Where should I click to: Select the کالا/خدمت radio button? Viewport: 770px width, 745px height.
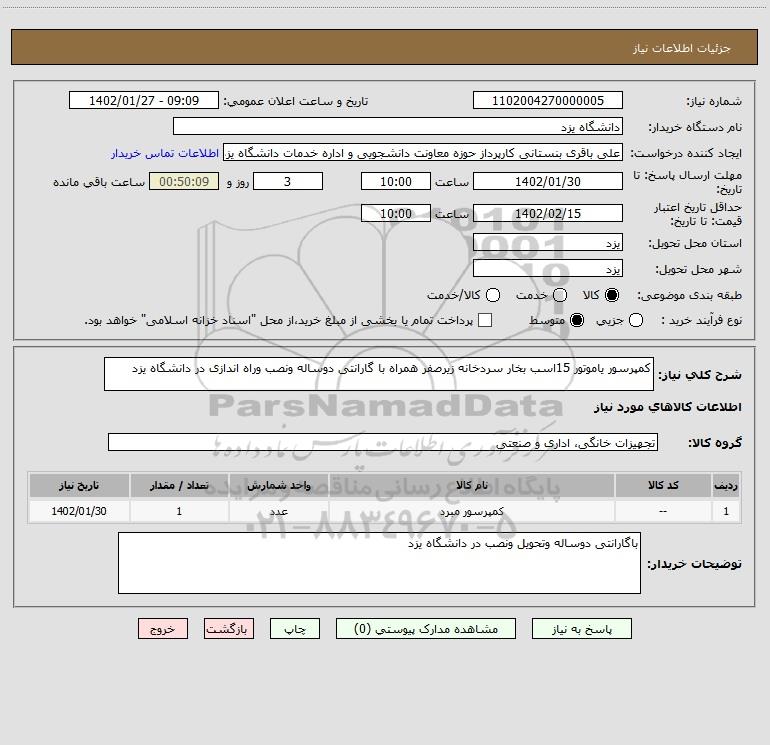tap(493, 295)
